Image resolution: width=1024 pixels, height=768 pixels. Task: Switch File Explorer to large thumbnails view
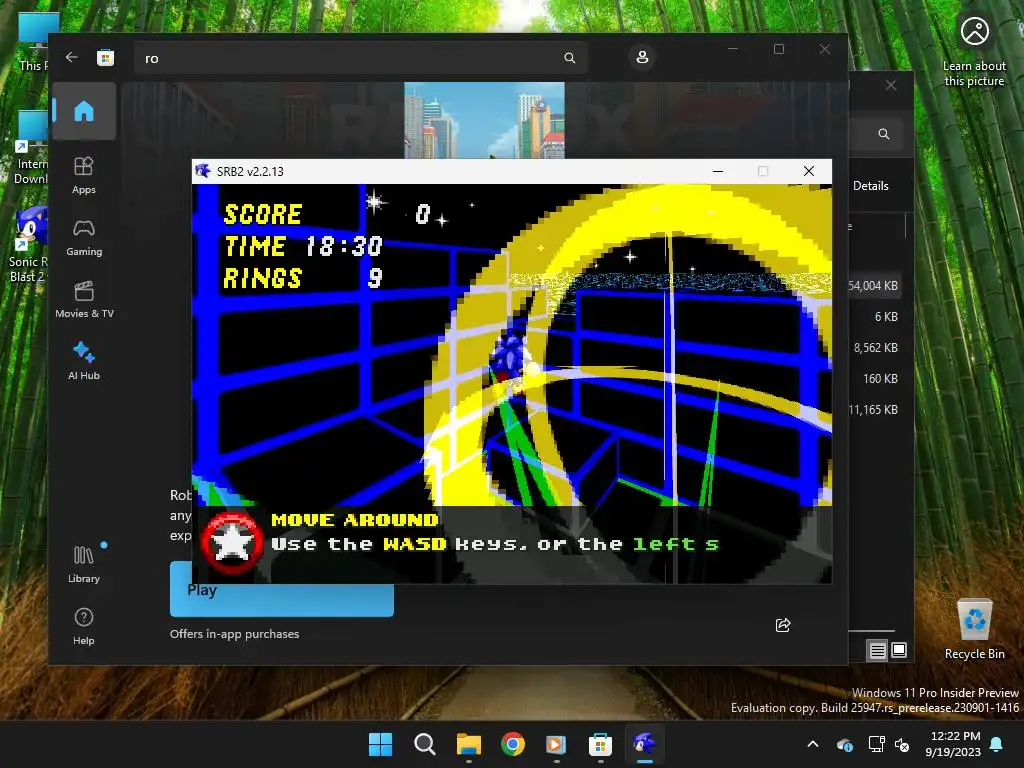(899, 650)
